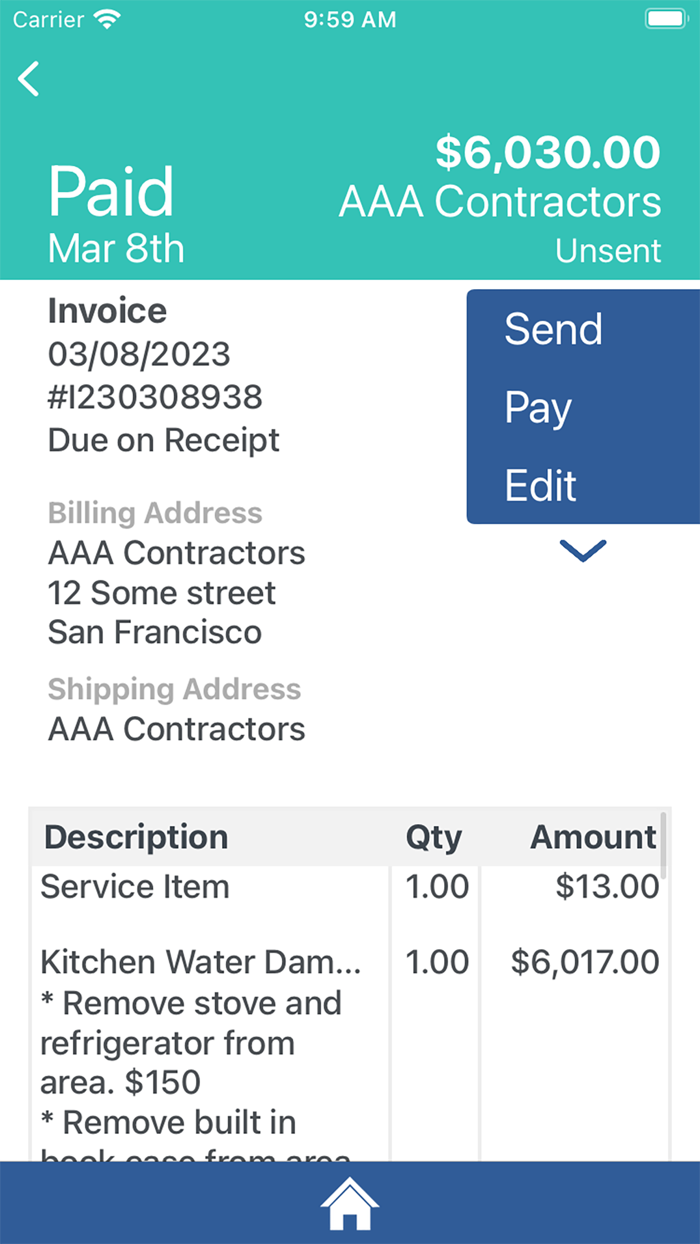This screenshot has height=1244, width=700.
Task: Tap the Amount column header
Action: tap(592, 837)
